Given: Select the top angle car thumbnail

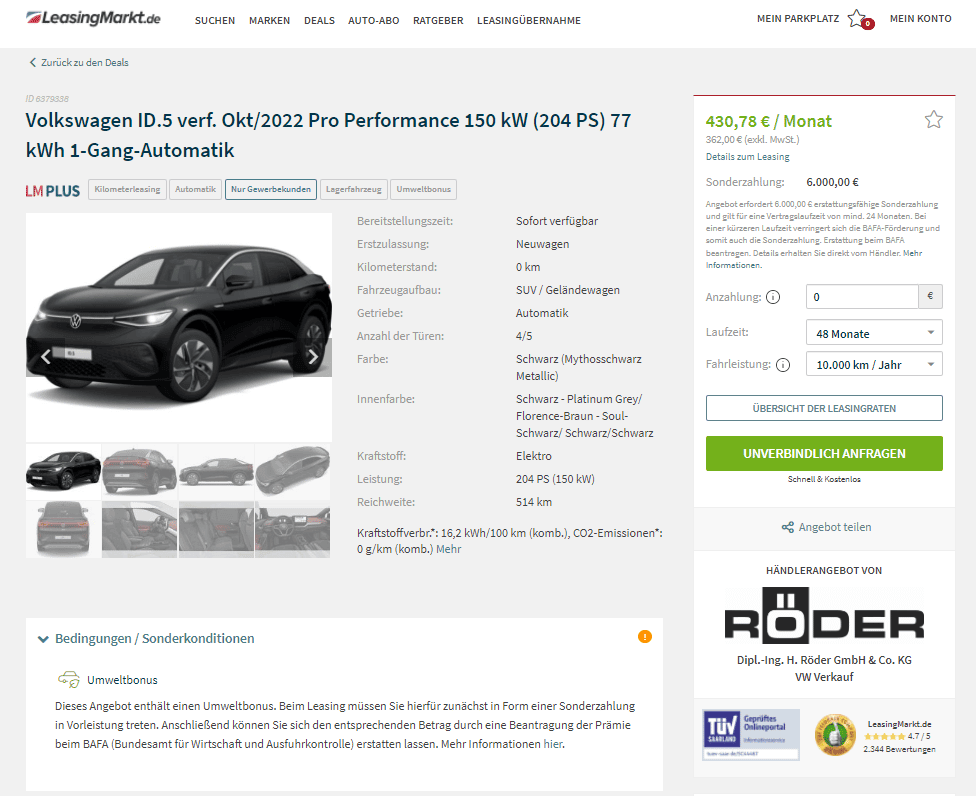Looking at the screenshot, I should click(x=293, y=471).
